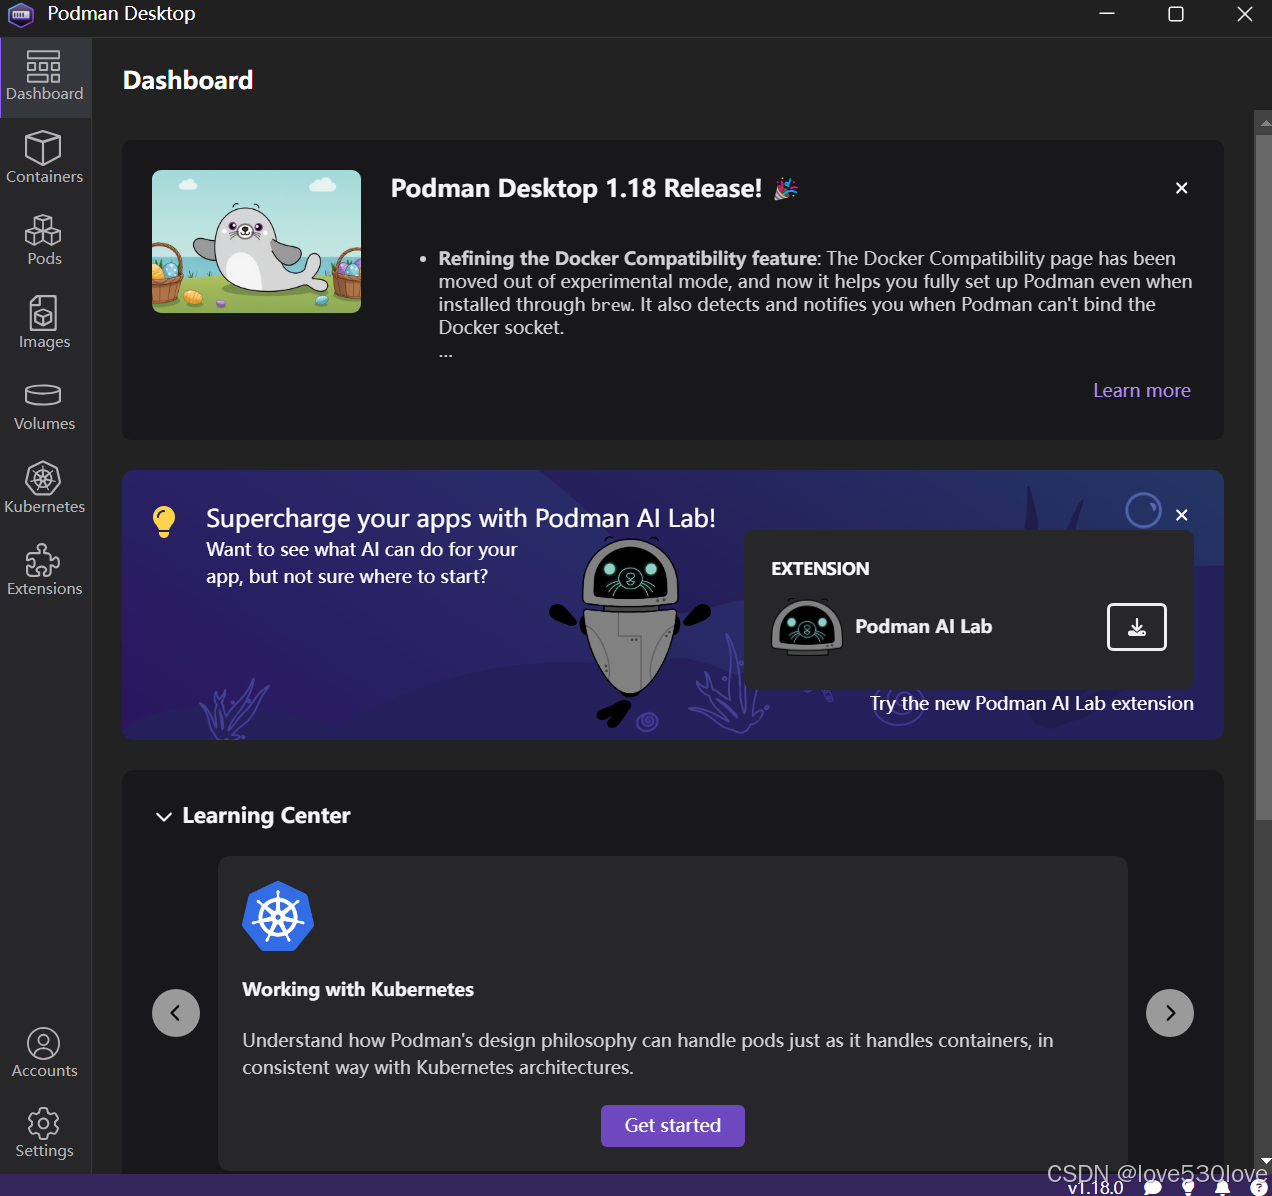1272x1196 pixels.
Task: Open notifications bell in status bar
Action: 1222,1188
